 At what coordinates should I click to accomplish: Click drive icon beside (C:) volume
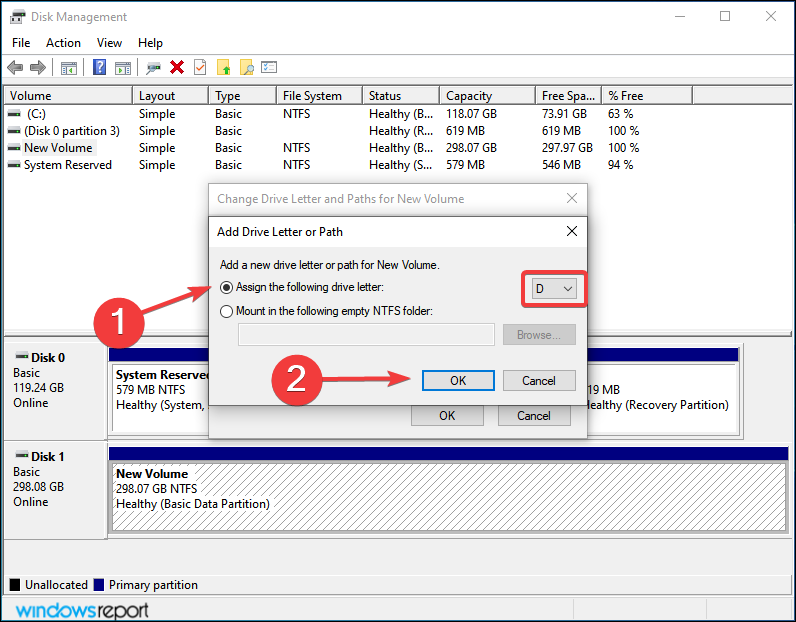click(x=14, y=114)
